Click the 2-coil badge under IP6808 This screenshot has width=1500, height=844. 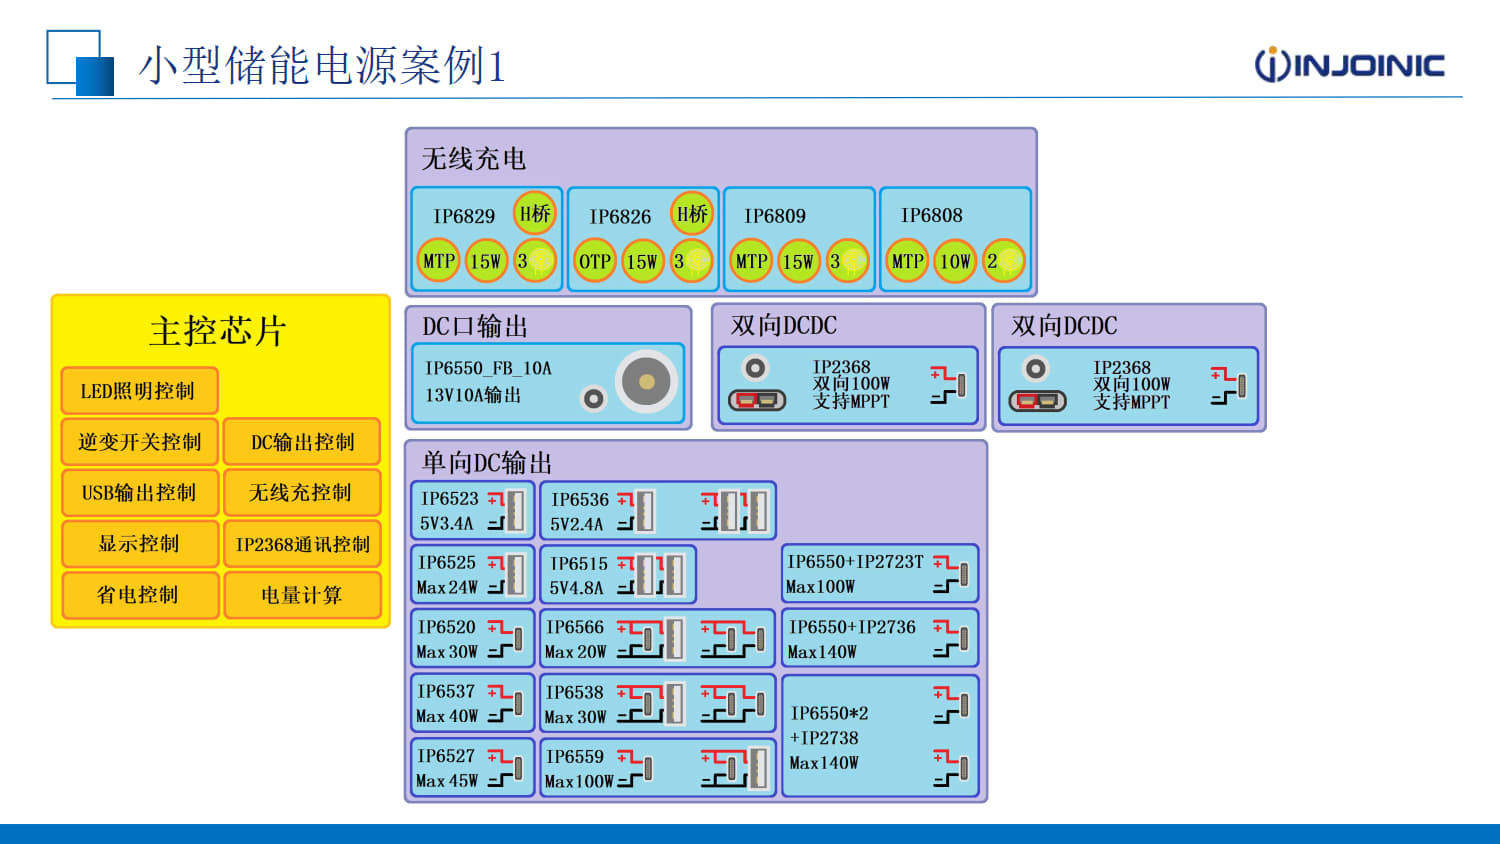pos(1003,261)
